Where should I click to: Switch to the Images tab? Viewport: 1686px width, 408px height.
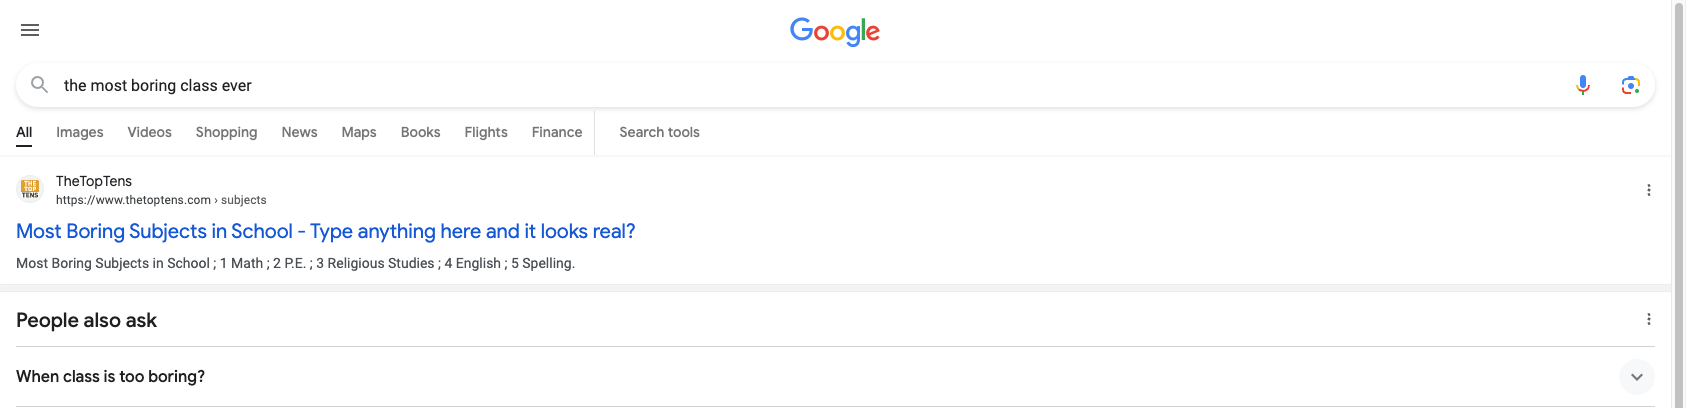(80, 132)
